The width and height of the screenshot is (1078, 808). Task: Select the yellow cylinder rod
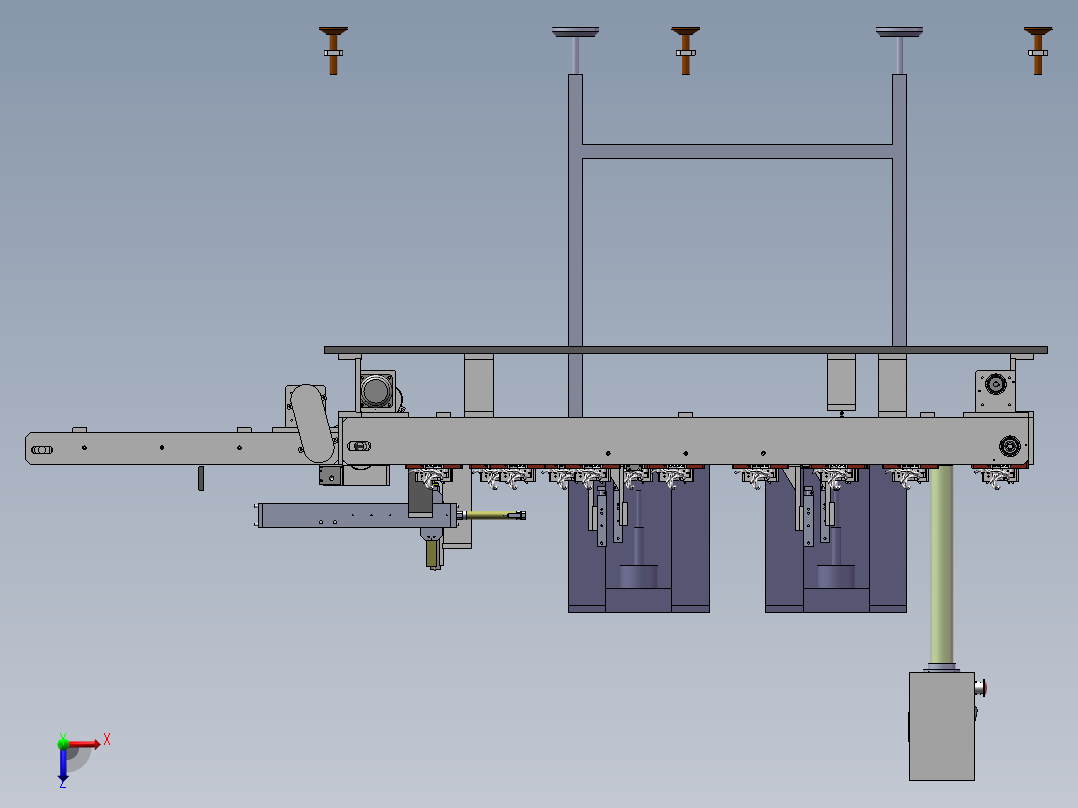[490, 514]
